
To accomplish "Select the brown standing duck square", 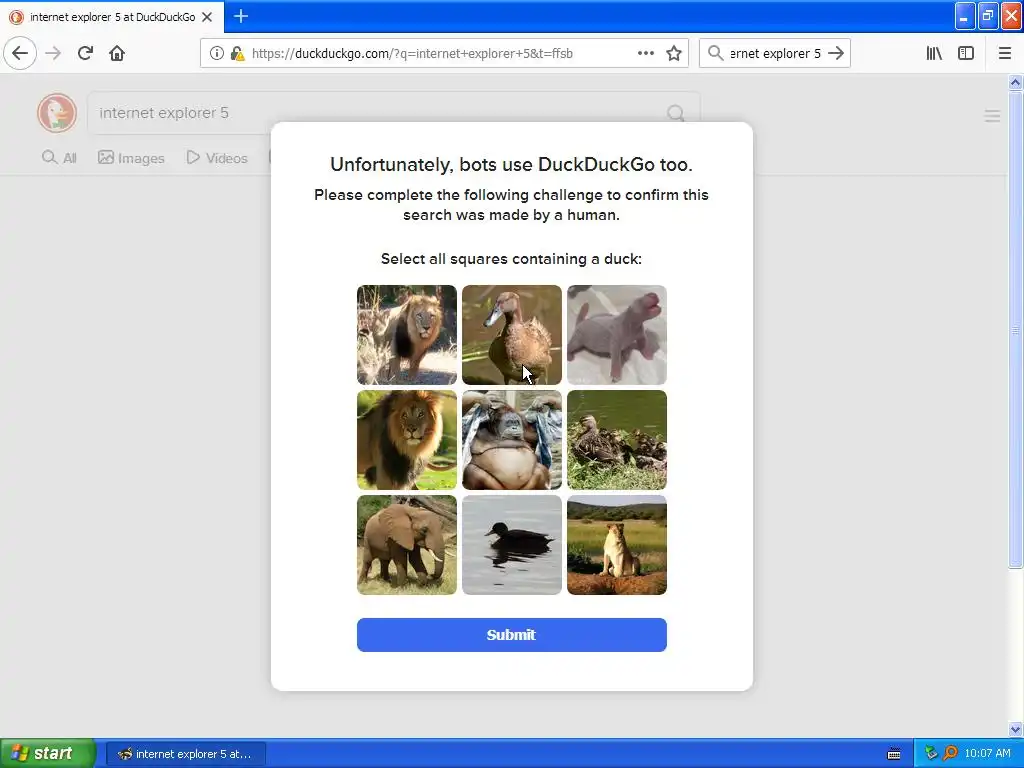I will pos(512,335).
